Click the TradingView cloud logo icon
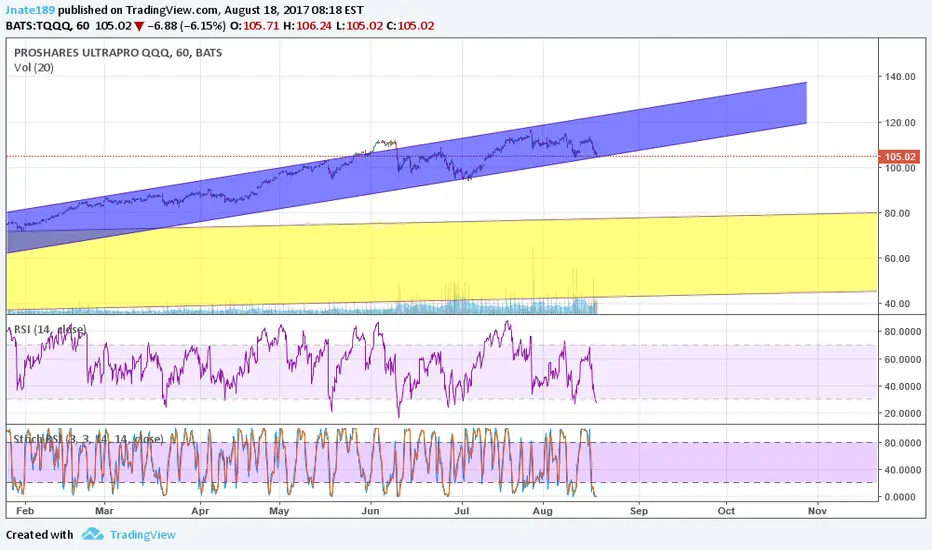The width and height of the screenshot is (932, 550). pyautogui.click(x=93, y=534)
